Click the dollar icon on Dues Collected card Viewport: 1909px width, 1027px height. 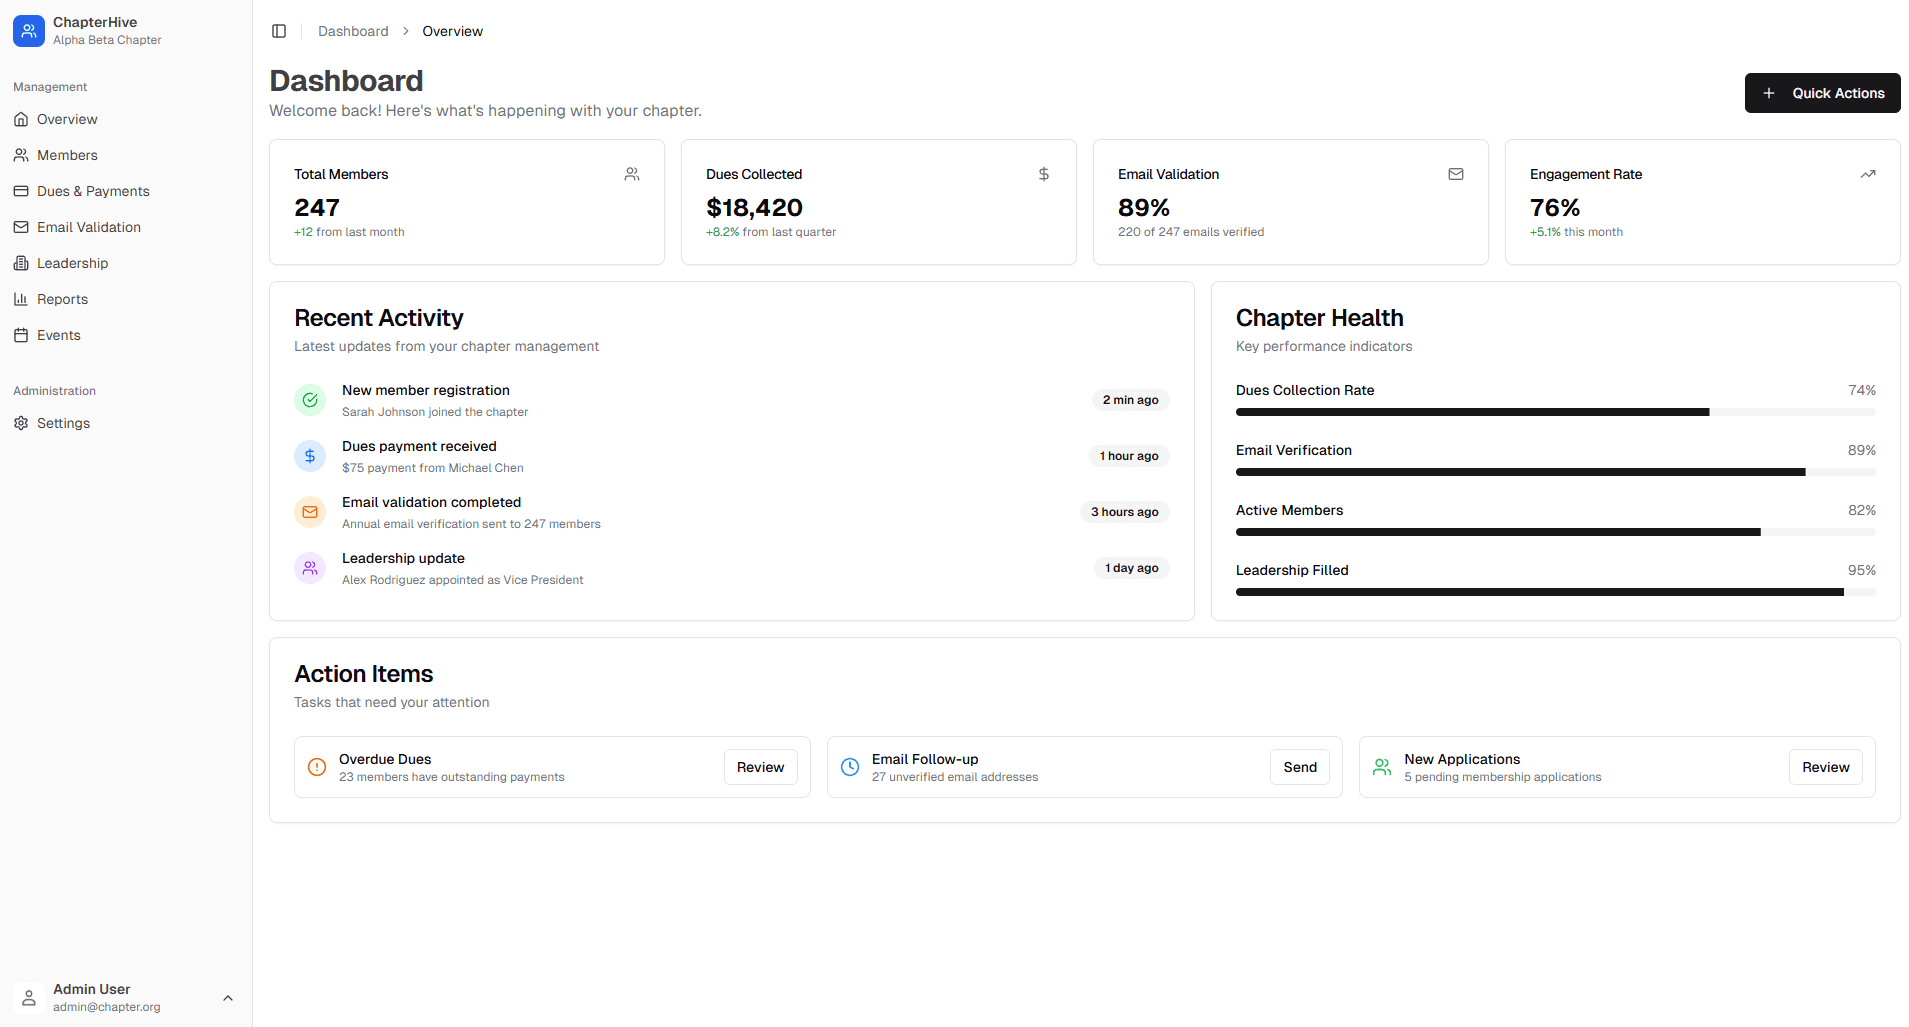(1043, 174)
